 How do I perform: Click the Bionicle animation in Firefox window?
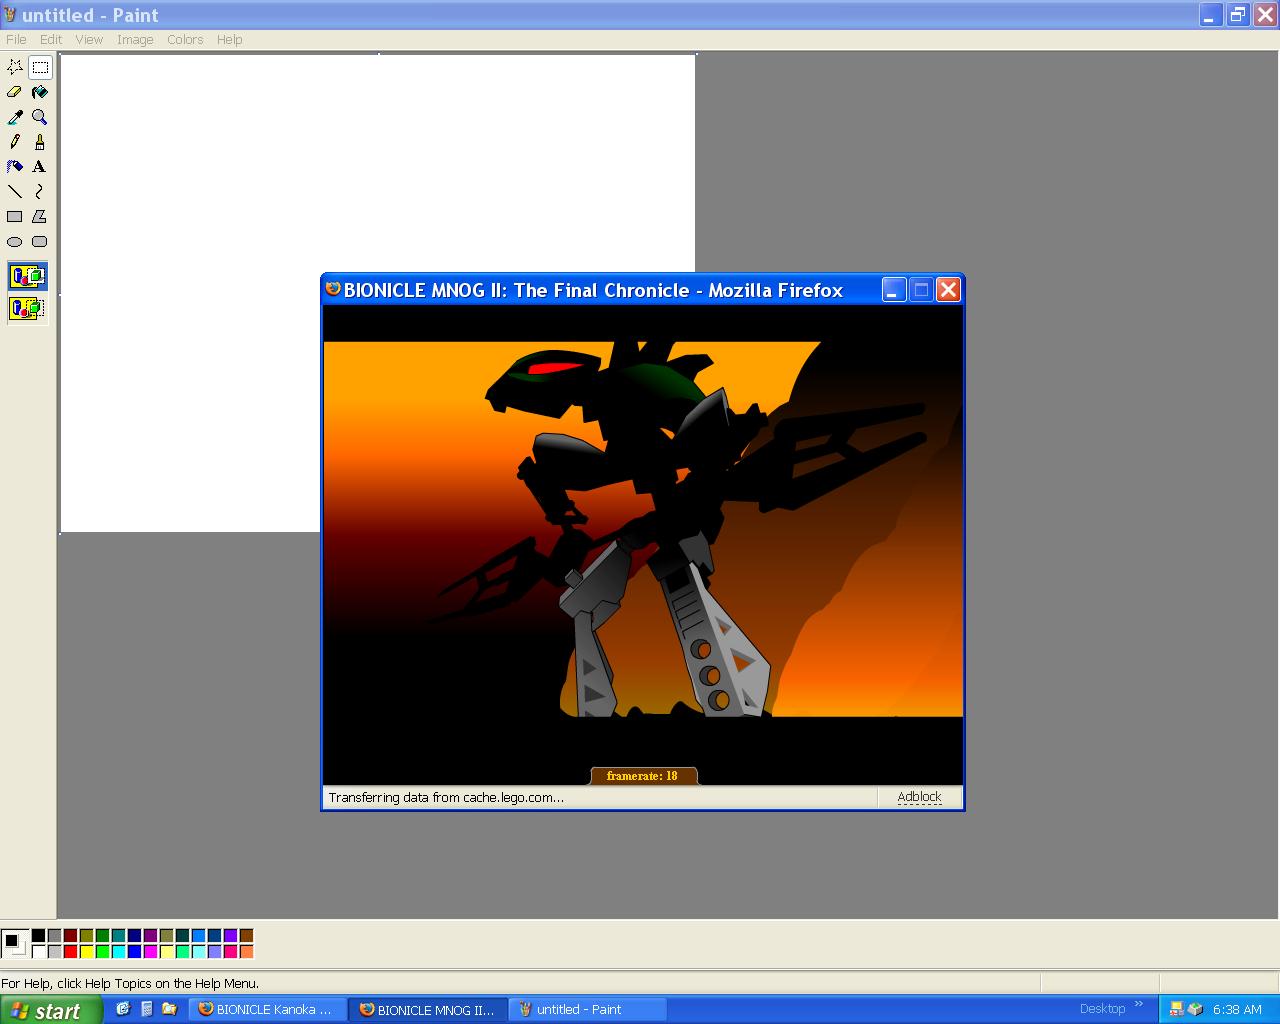click(x=643, y=546)
